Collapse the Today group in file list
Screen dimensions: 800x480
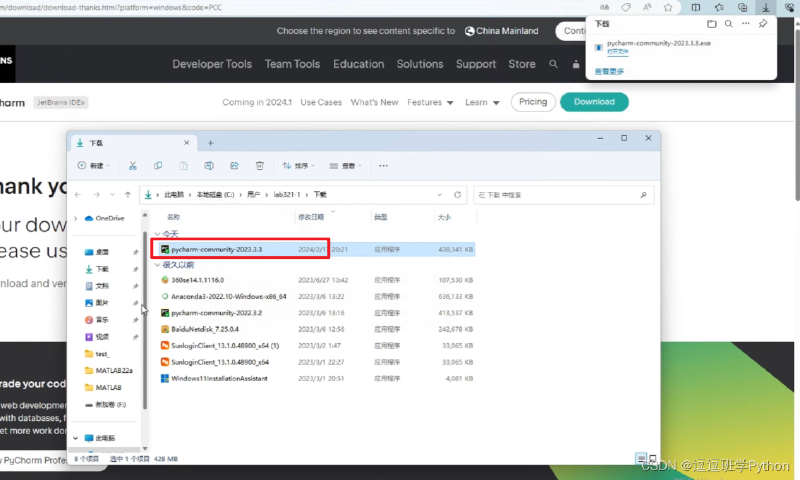(157, 234)
